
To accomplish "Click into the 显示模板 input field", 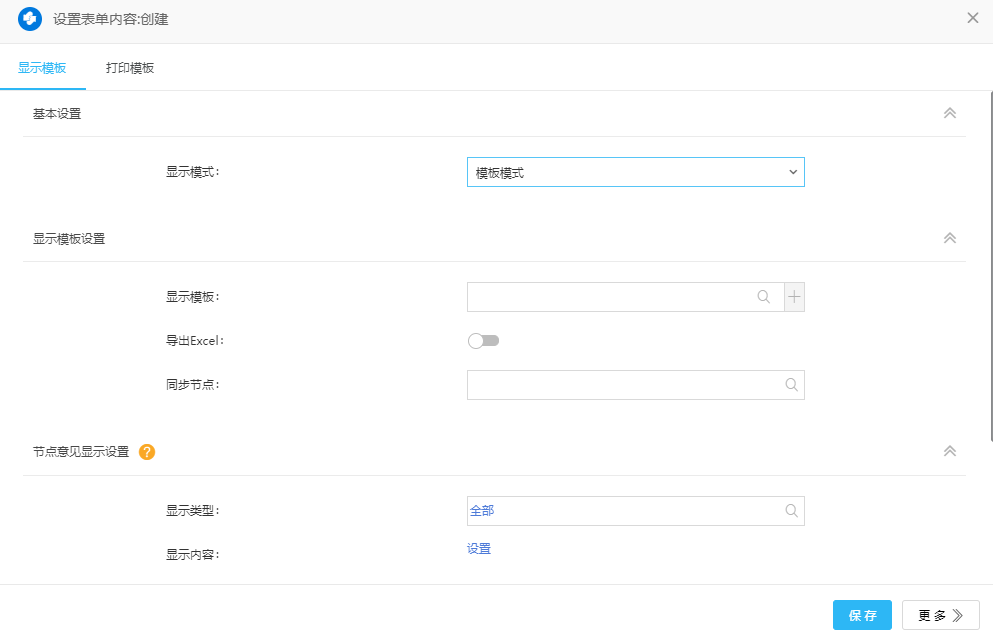I will pos(610,297).
